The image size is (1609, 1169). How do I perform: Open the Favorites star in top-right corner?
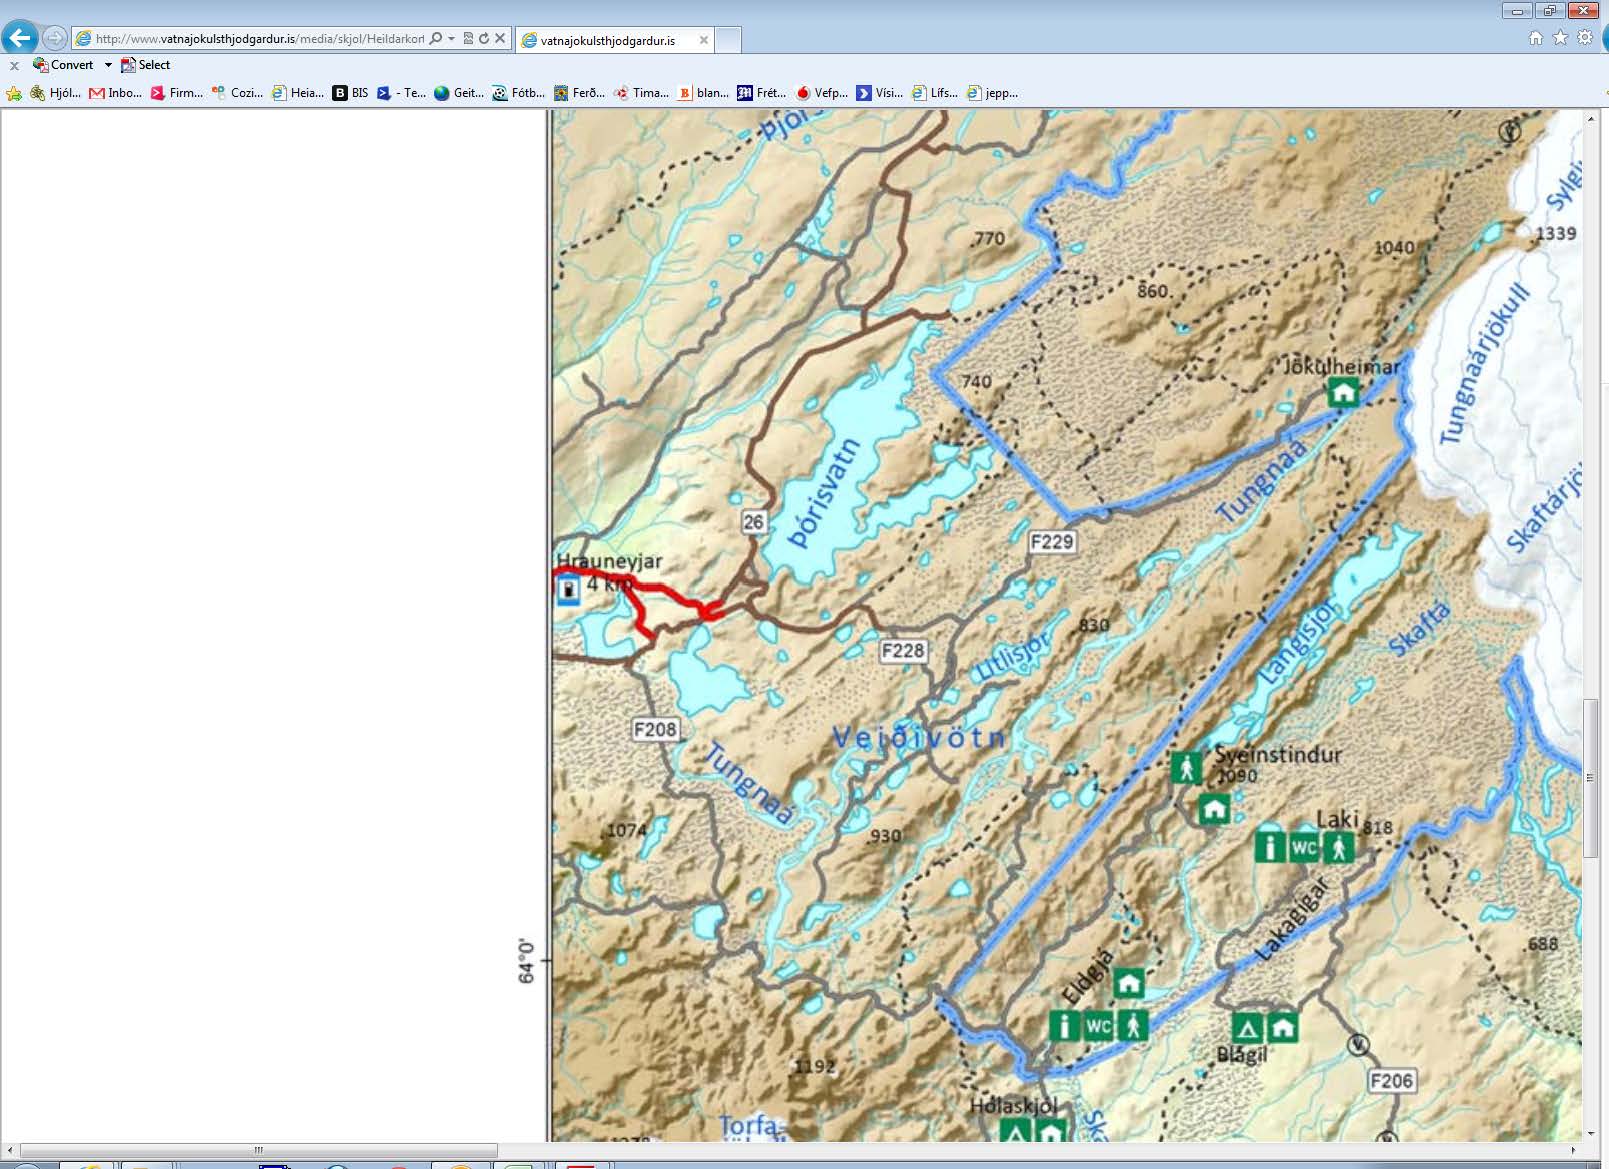(x=1560, y=38)
